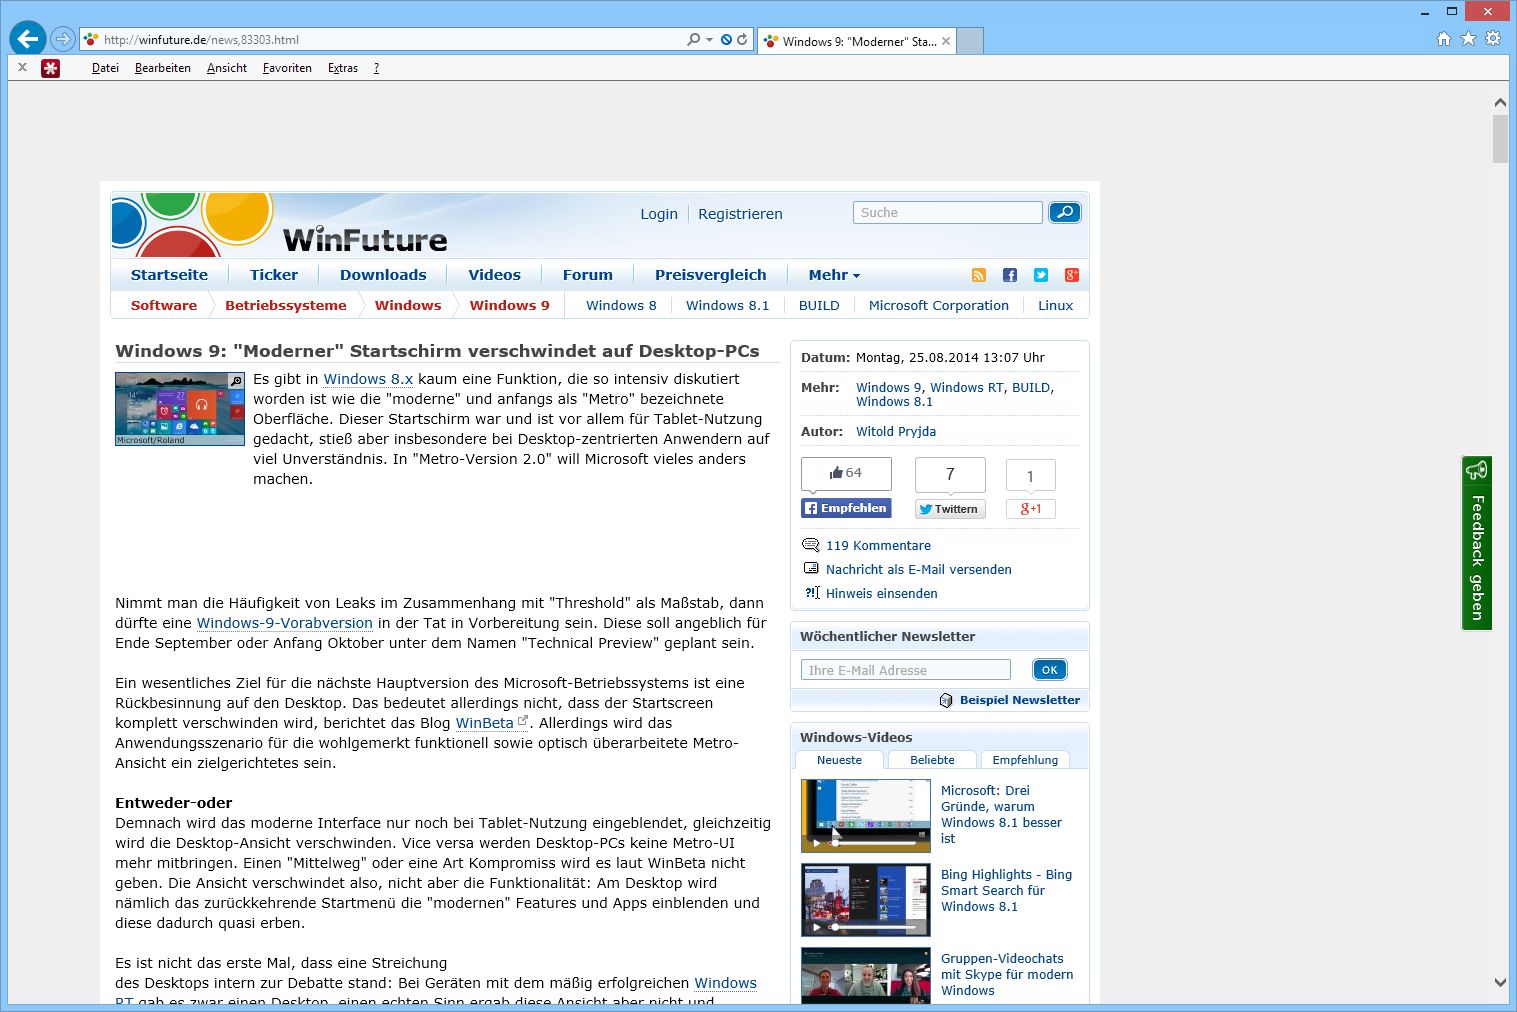Open the Google Plus icon in navigation bar
The width and height of the screenshot is (1517, 1012).
coord(1072,275)
